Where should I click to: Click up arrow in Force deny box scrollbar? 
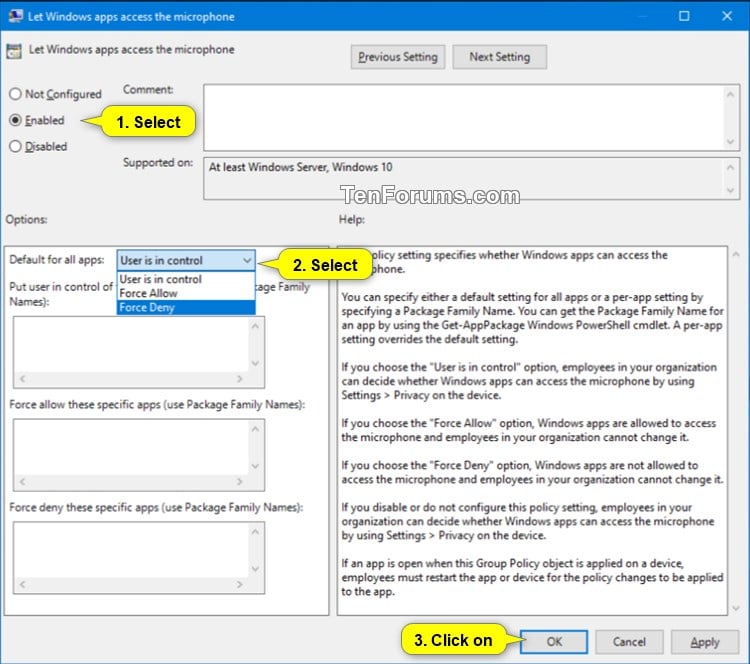click(255, 531)
